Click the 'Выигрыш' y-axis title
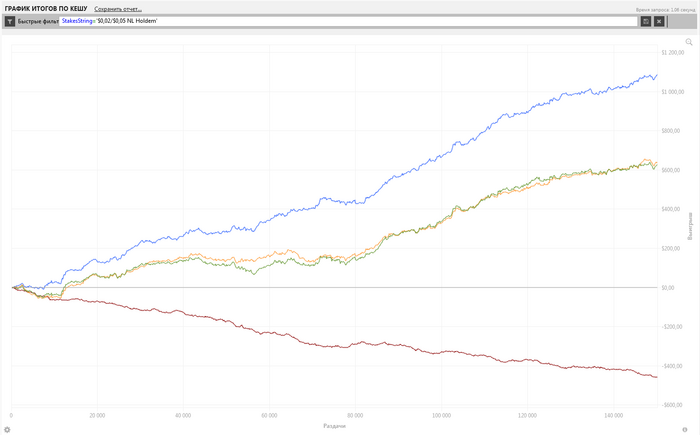Viewport: 700px width, 435px height. tap(690, 226)
